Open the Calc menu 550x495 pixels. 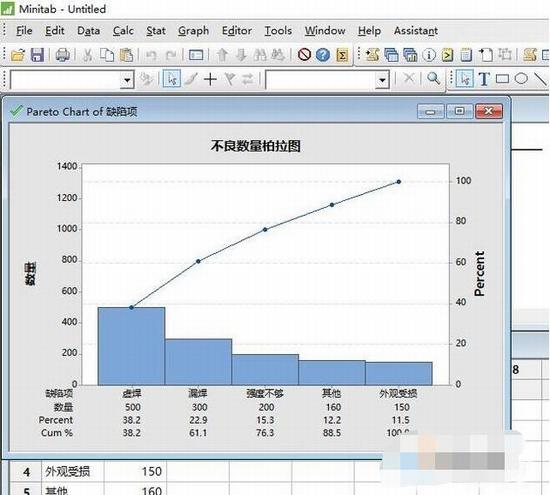click(x=123, y=31)
